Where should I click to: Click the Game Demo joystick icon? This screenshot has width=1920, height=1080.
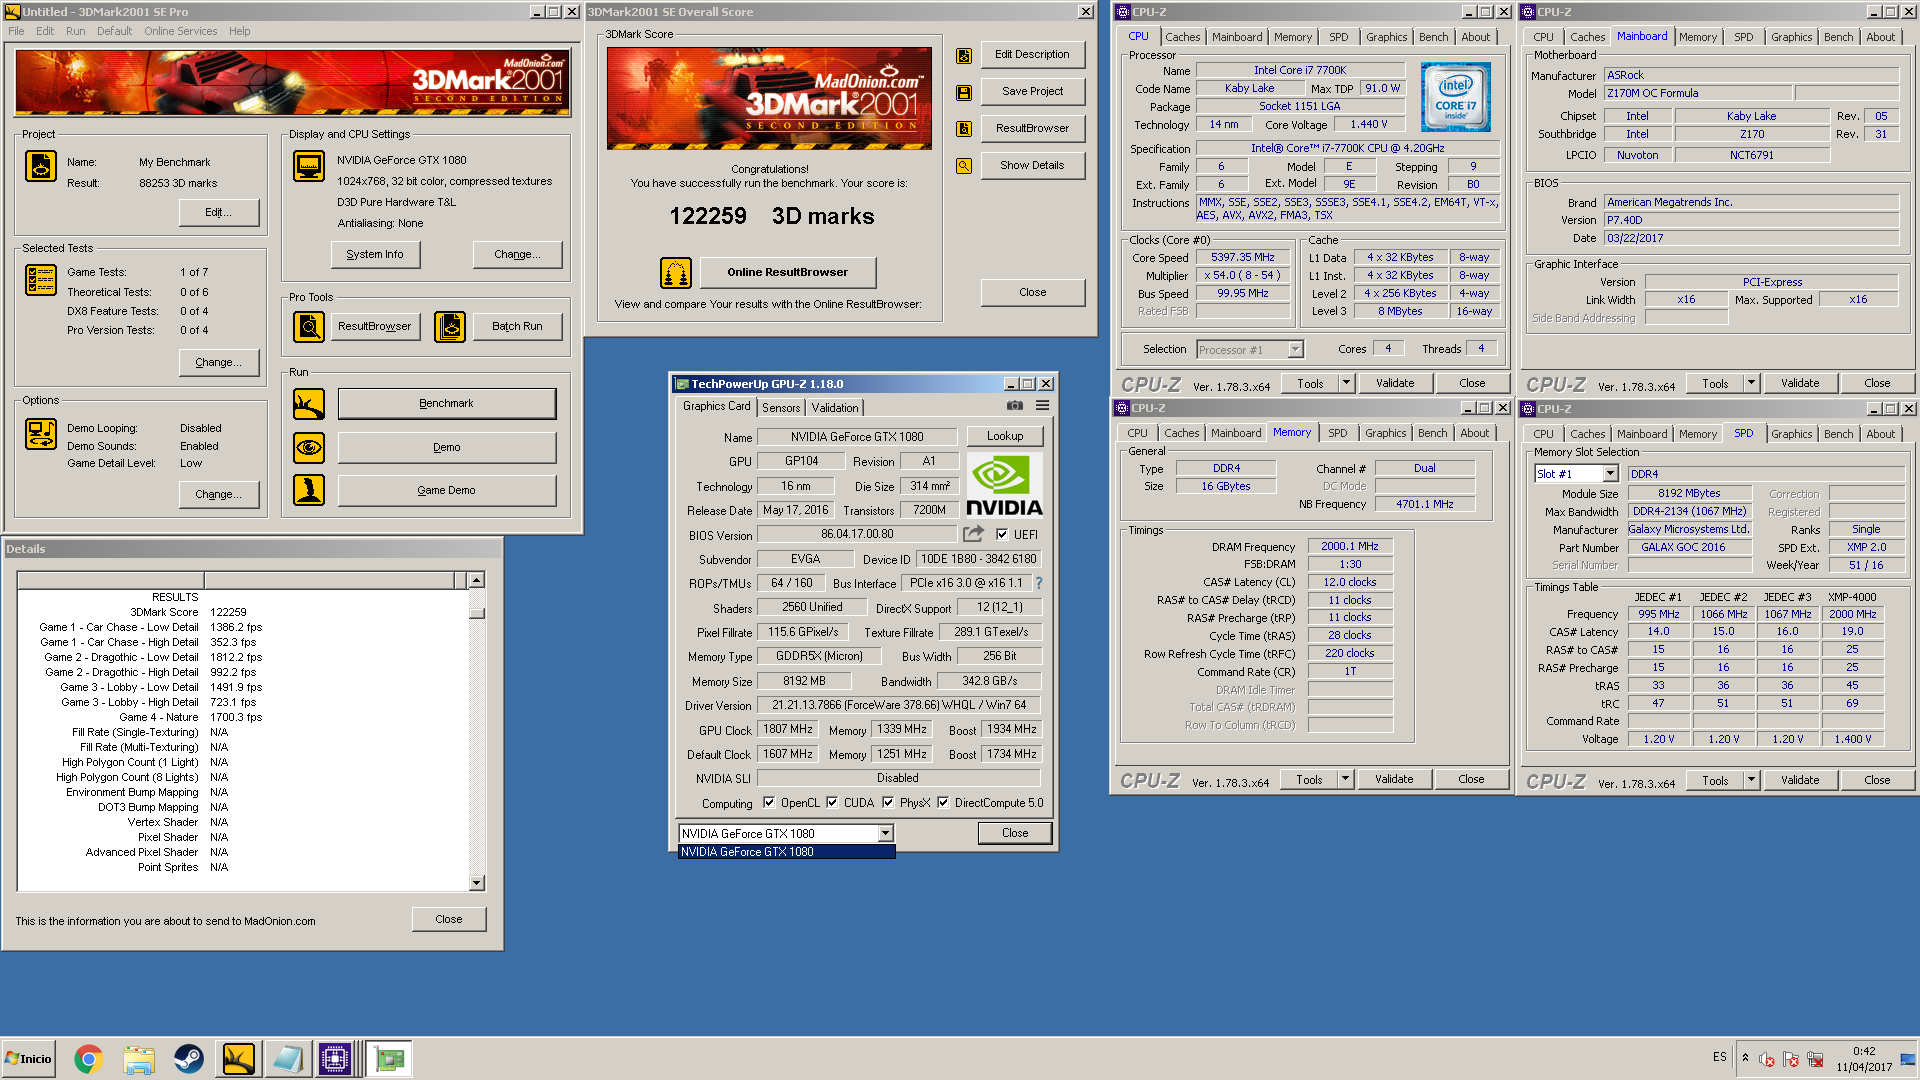[309, 490]
